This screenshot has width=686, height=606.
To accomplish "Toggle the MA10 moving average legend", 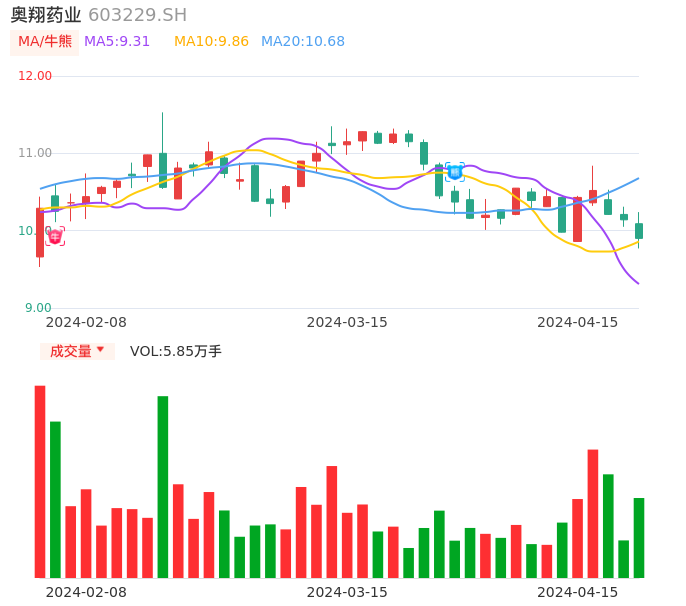I will coord(211,42).
